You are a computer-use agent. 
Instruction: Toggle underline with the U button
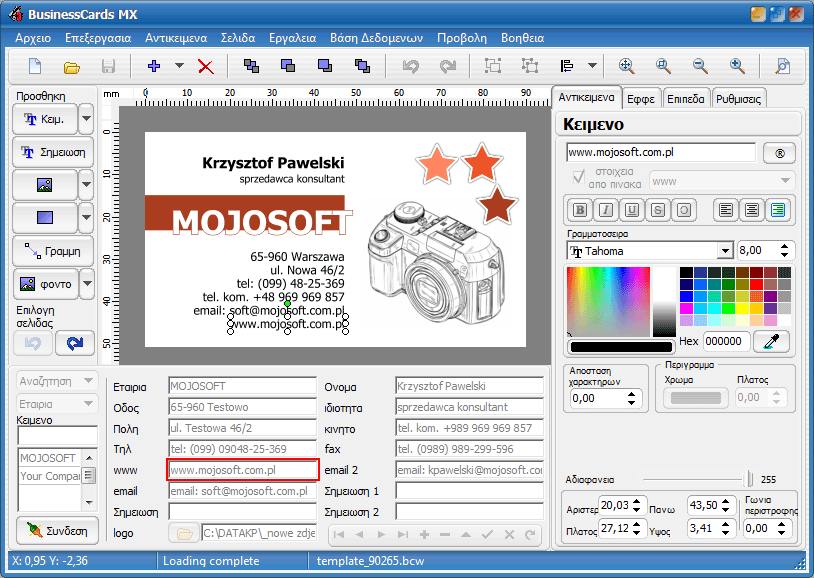tap(632, 210)
